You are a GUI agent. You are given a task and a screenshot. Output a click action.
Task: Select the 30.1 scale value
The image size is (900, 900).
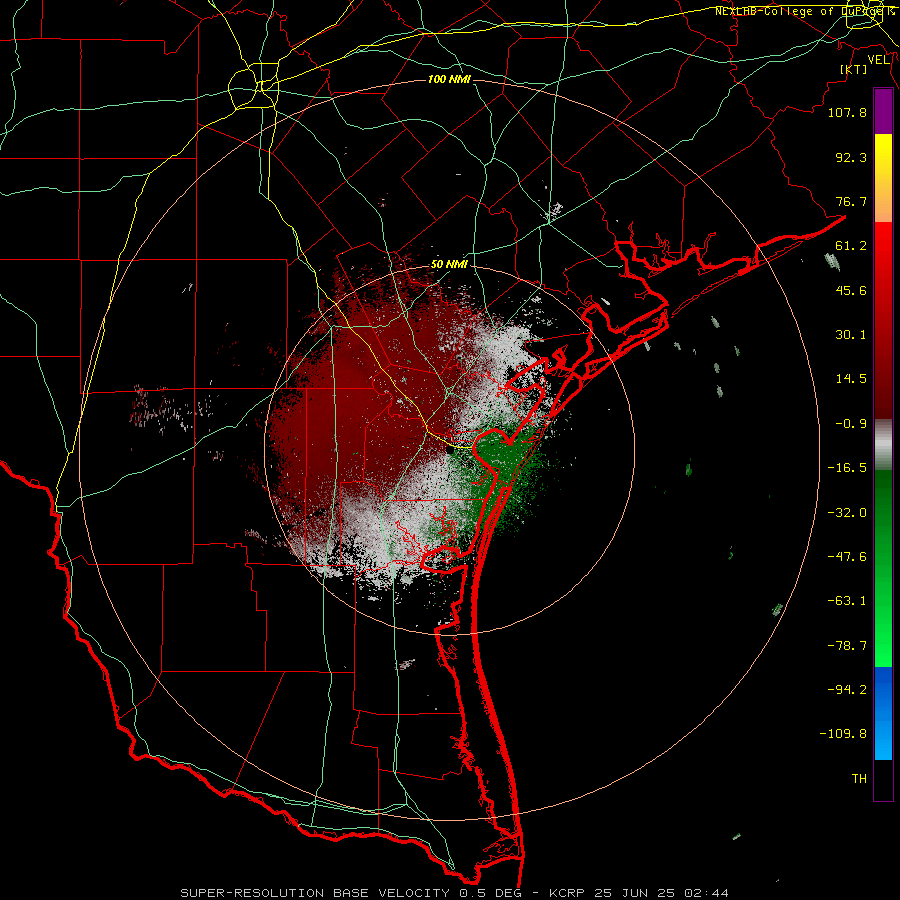click(x=851, y=335)
